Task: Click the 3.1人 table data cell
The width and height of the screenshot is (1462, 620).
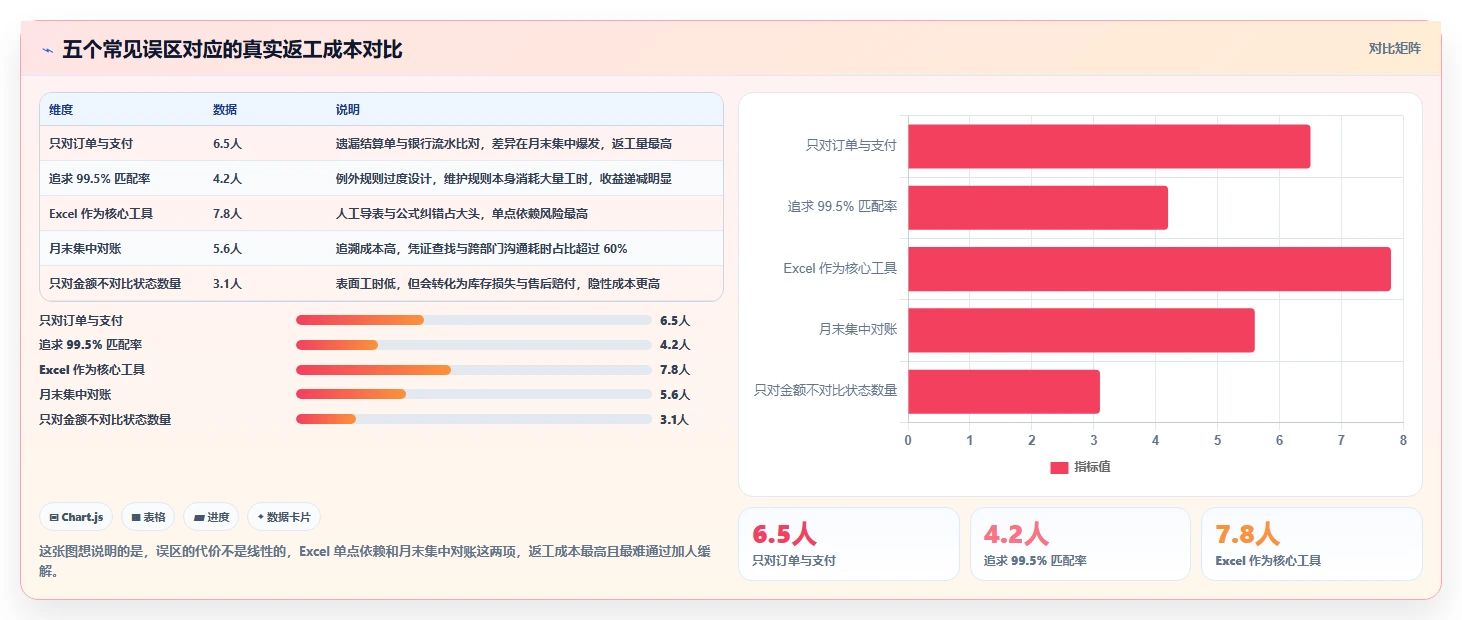Action: 227,284
